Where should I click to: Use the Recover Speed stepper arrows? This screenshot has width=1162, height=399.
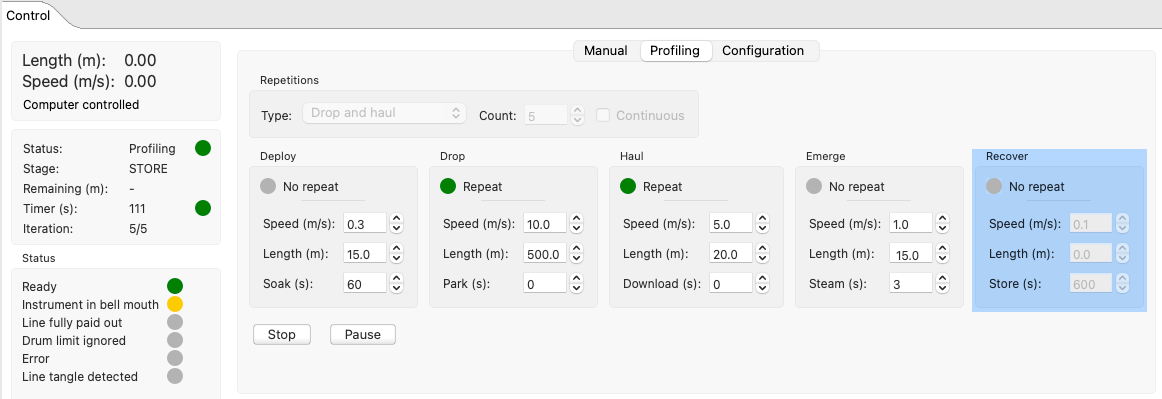point(1122,223)
